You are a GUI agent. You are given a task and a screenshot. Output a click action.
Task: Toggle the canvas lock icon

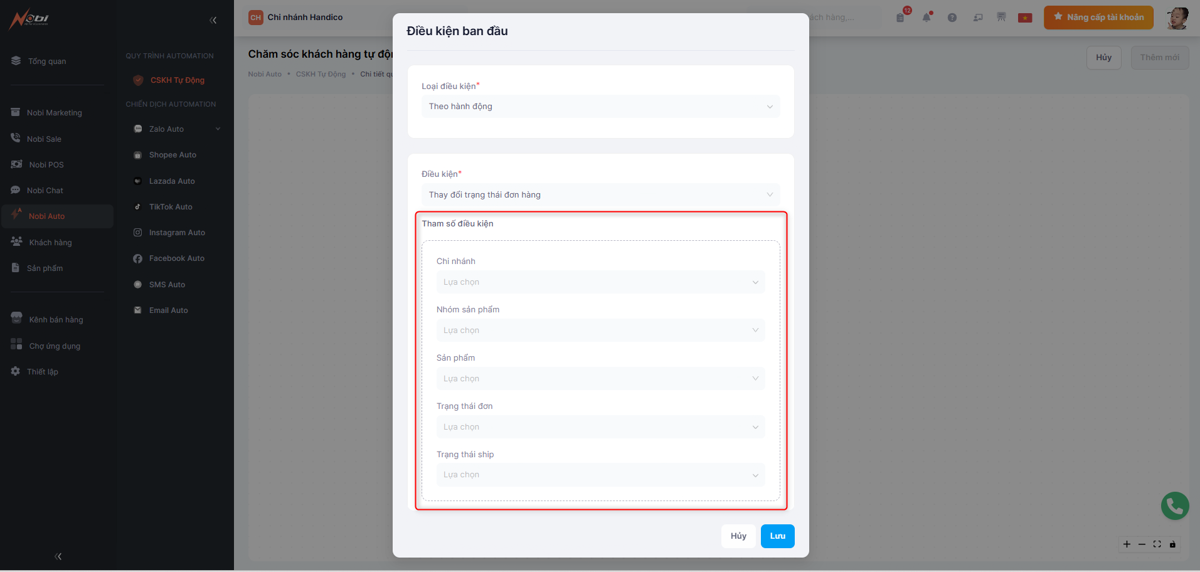coord(1173,544)
